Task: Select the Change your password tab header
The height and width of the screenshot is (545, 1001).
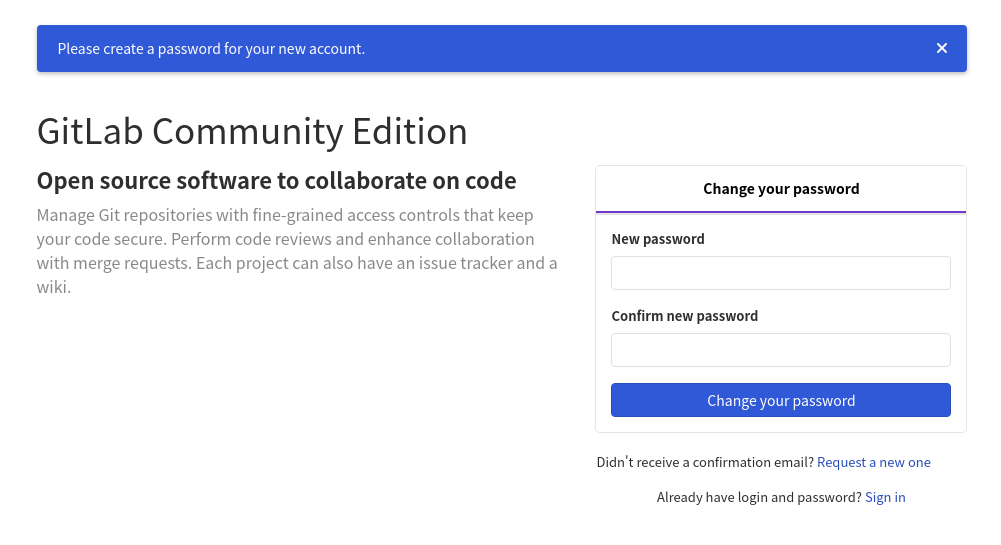Action: tap(780, 188)
